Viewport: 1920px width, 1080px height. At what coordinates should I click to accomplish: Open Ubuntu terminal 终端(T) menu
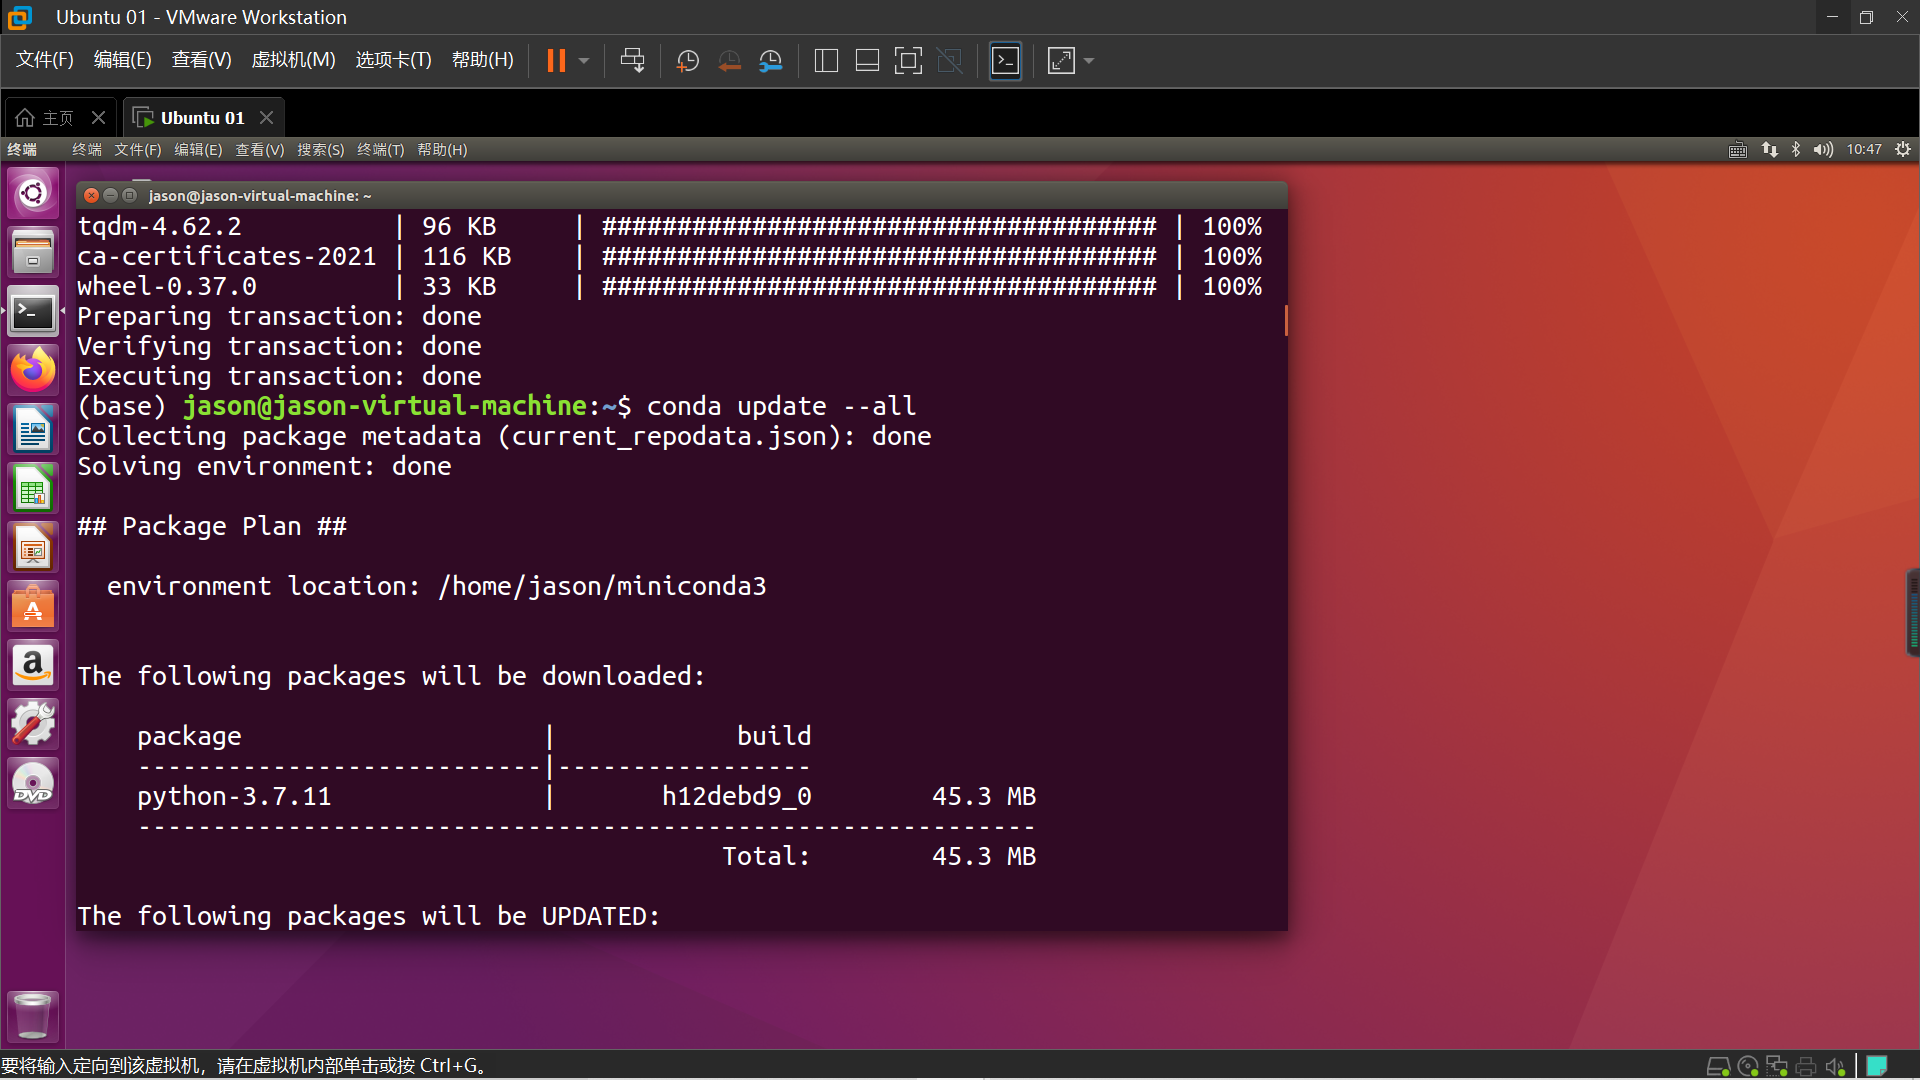380,150
